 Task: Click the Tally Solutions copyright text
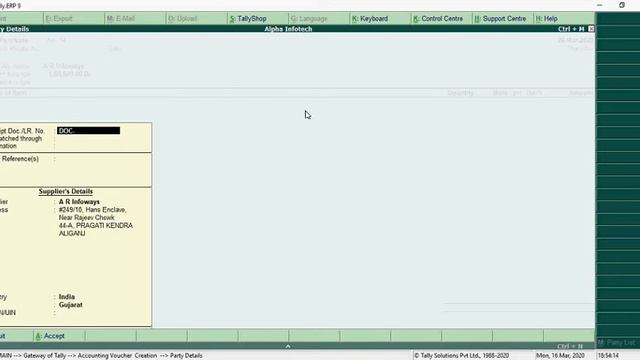[x=462, y=356]
